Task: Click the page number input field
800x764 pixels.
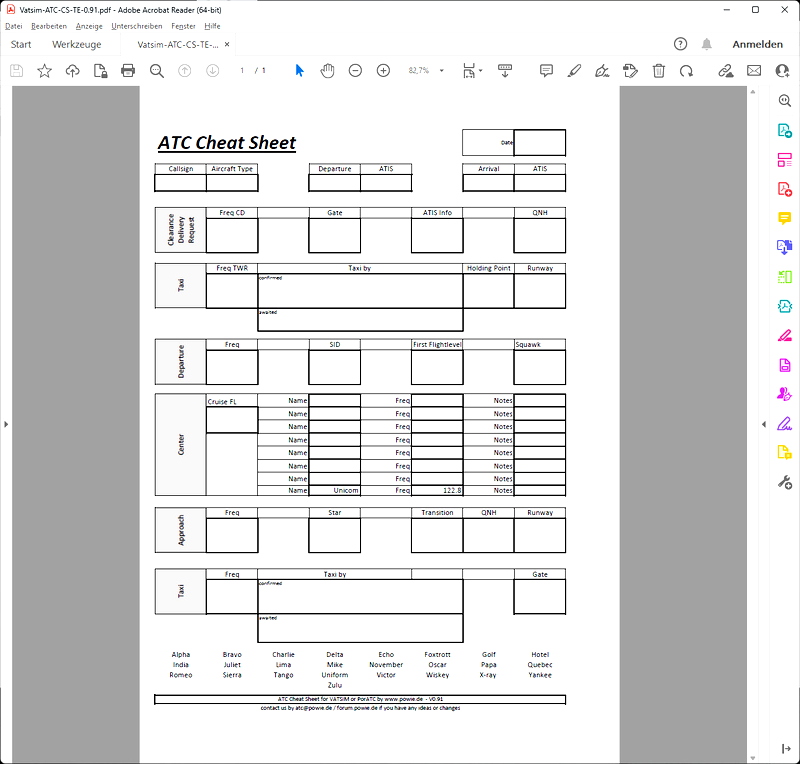Action: [240, 71]
